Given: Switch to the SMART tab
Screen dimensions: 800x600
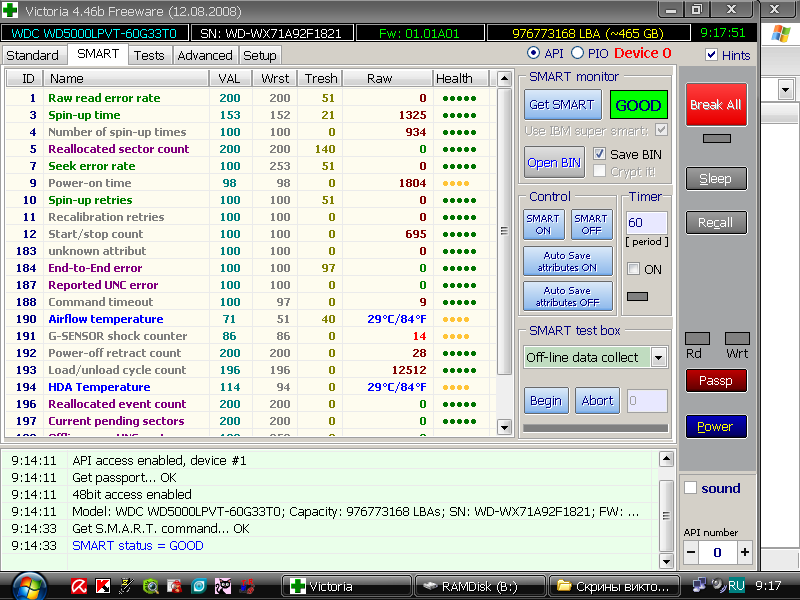Looking at the screenshot, I should [x=98, y=54].
